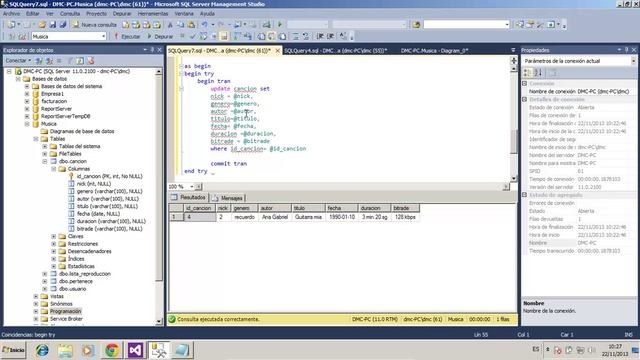The height and width of the screenshot is (360, 640).
Task: Click the Chrome taskbar icon
Action: (112, 350)
